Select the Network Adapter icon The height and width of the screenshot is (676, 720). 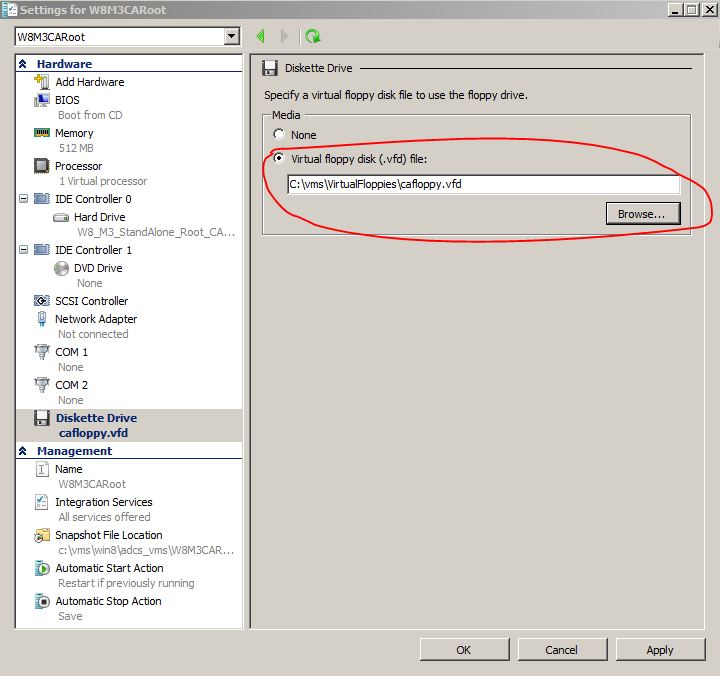coord(41,319)
